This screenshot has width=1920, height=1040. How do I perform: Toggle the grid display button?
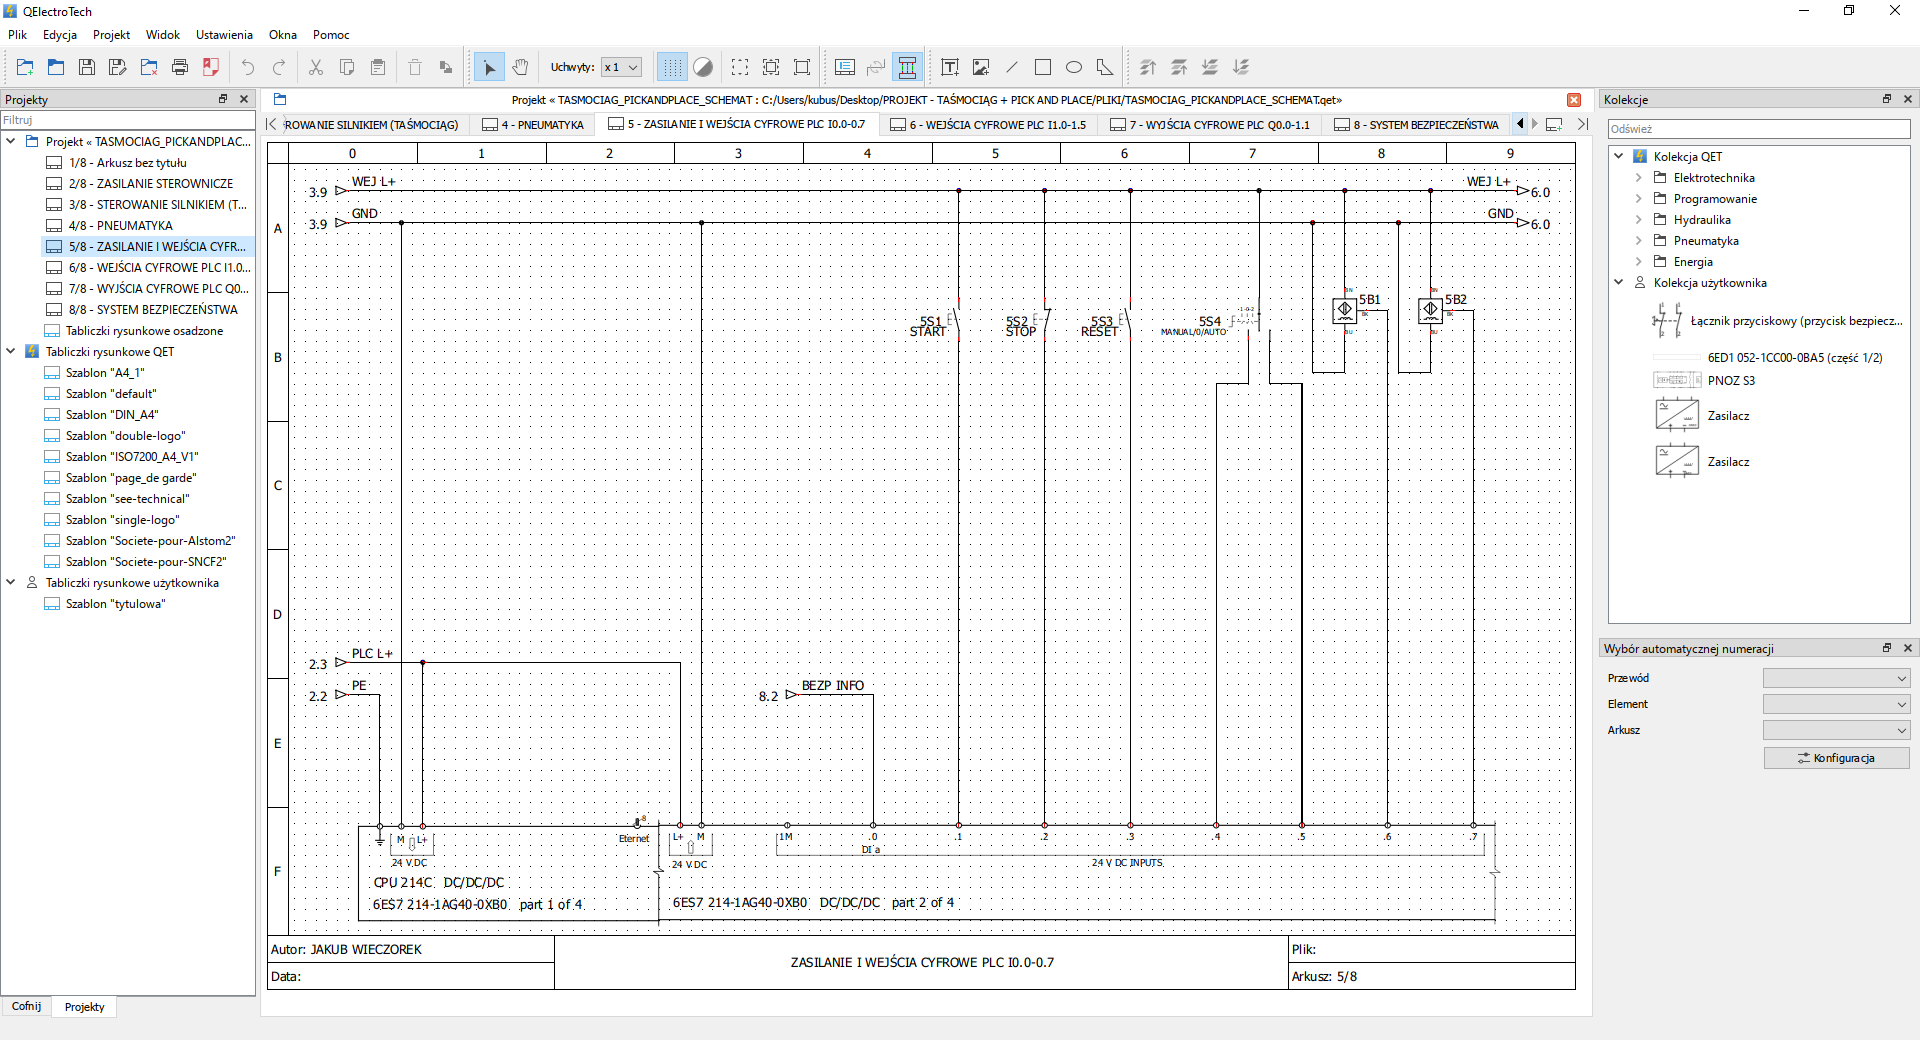tap(672, 67)
